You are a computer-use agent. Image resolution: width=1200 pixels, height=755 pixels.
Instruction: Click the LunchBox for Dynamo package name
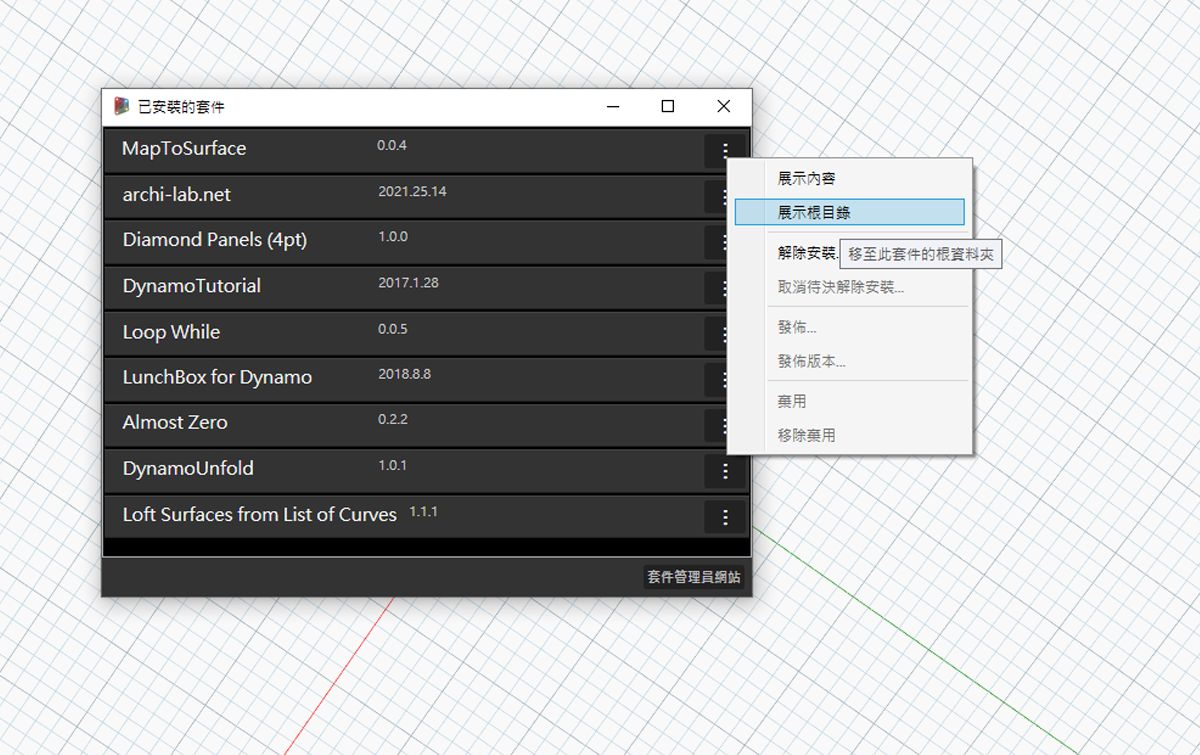tap(217, 377)
